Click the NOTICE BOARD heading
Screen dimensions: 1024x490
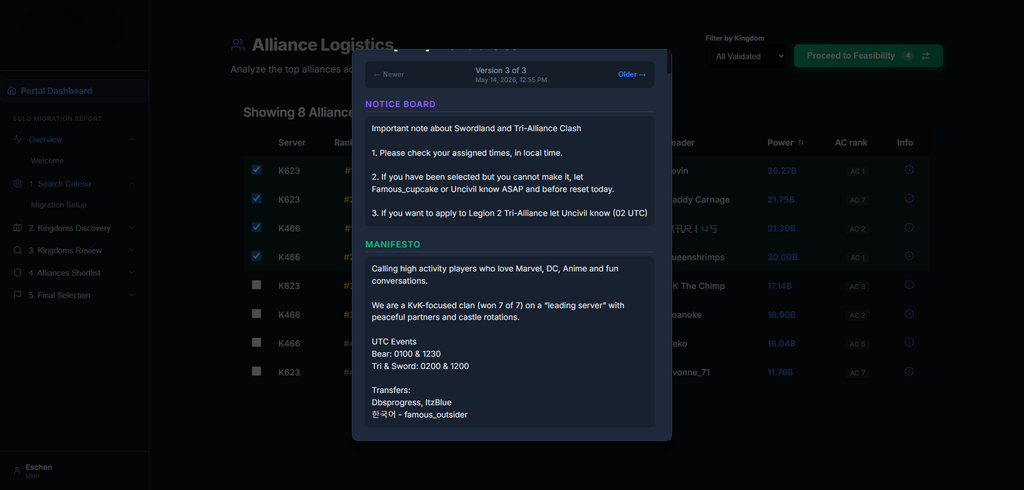(400, 104)
